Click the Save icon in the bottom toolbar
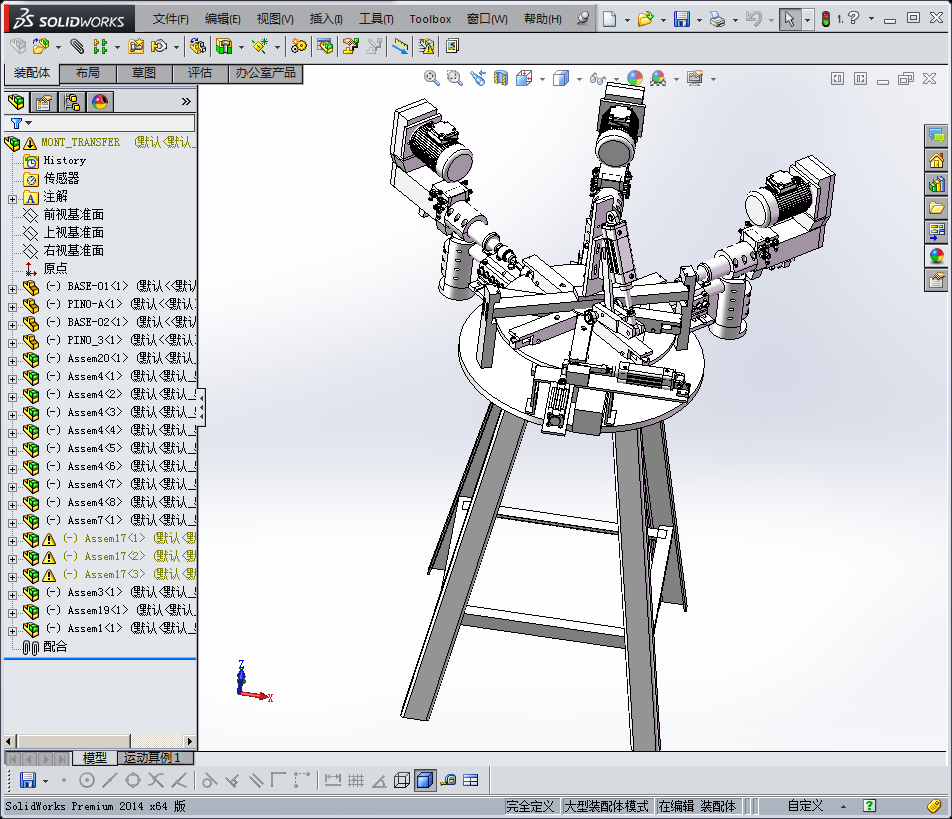Image resolution: width=952 pixels, height=819 pixels. tap(27, 780)
